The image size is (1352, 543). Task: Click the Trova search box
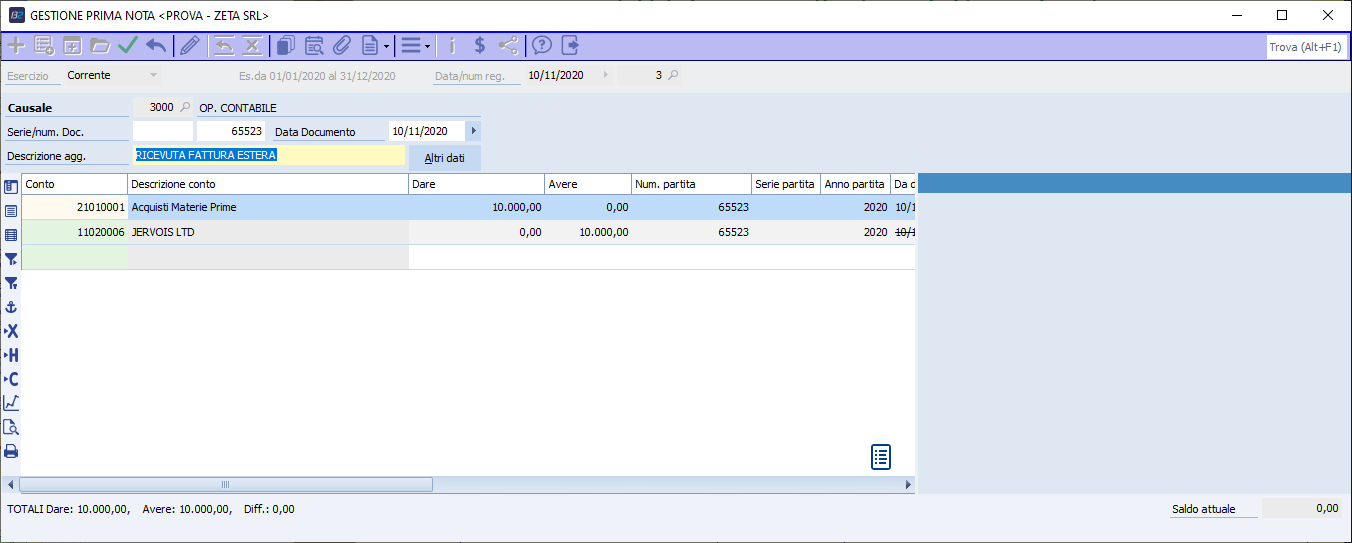1305,47
